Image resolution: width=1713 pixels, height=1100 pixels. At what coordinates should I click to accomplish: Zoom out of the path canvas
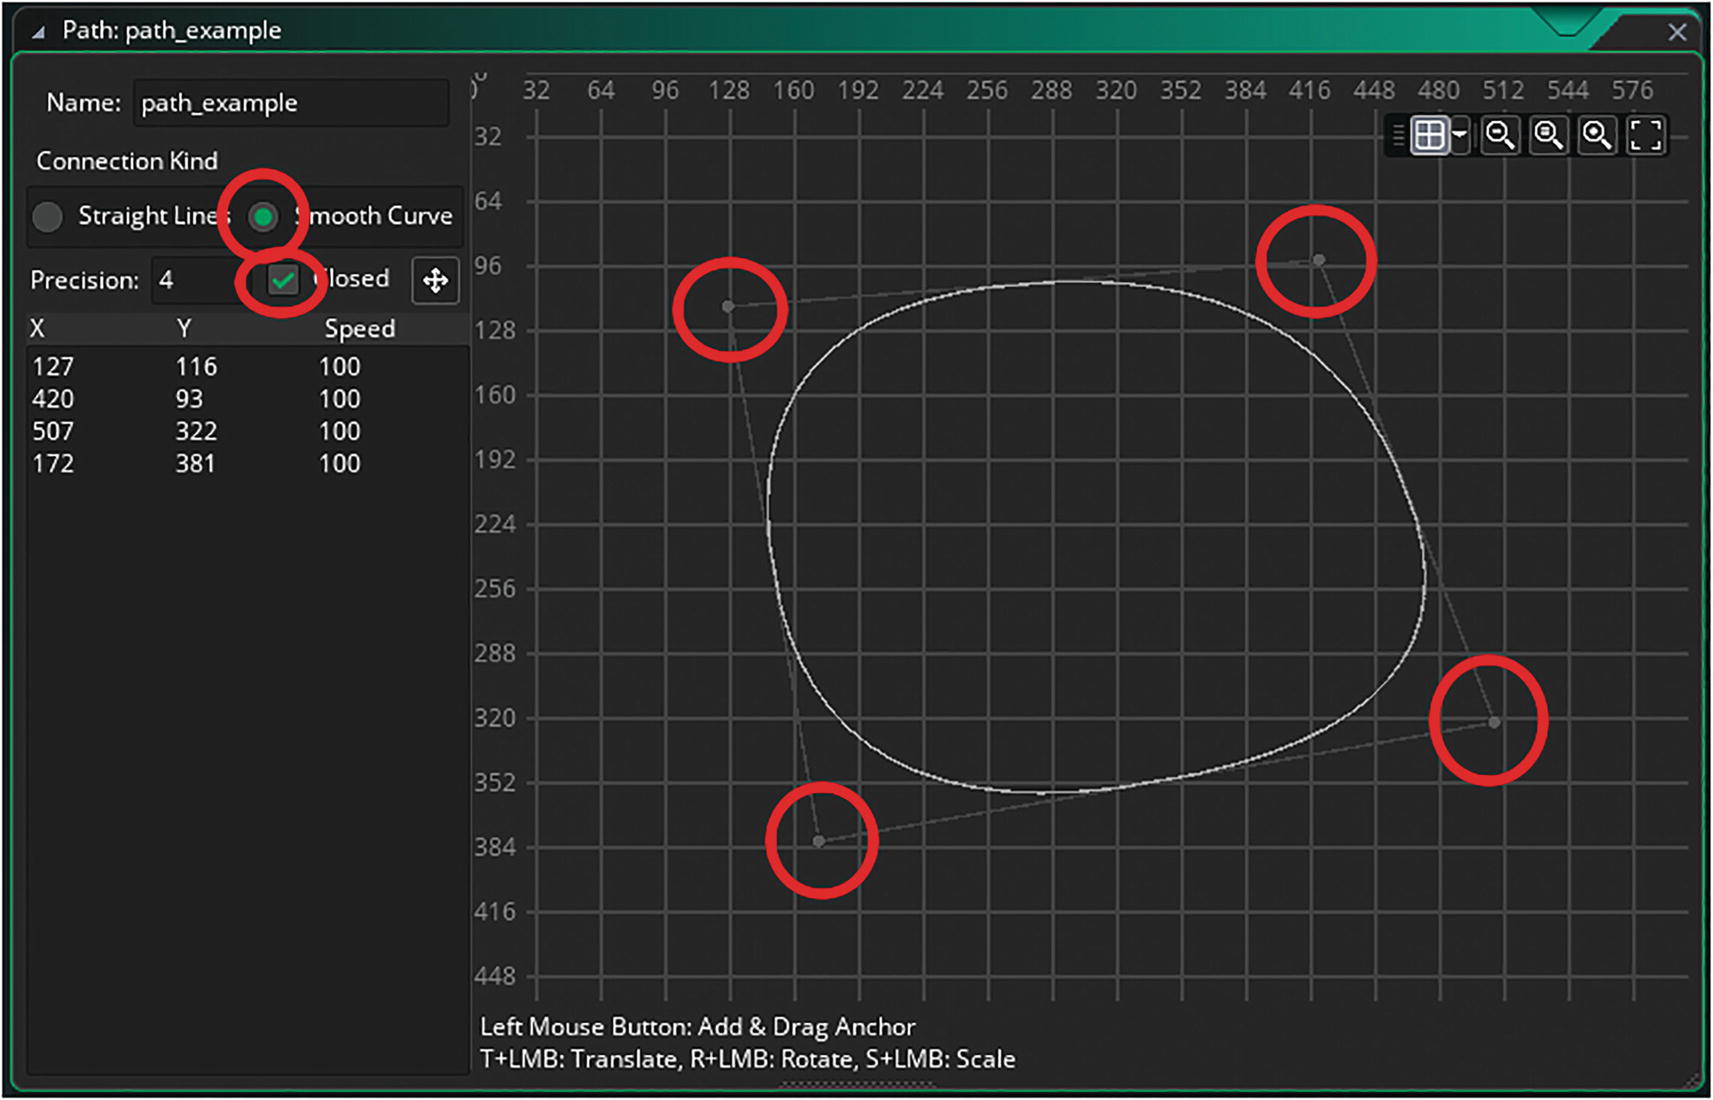[x=1500, y=135]
